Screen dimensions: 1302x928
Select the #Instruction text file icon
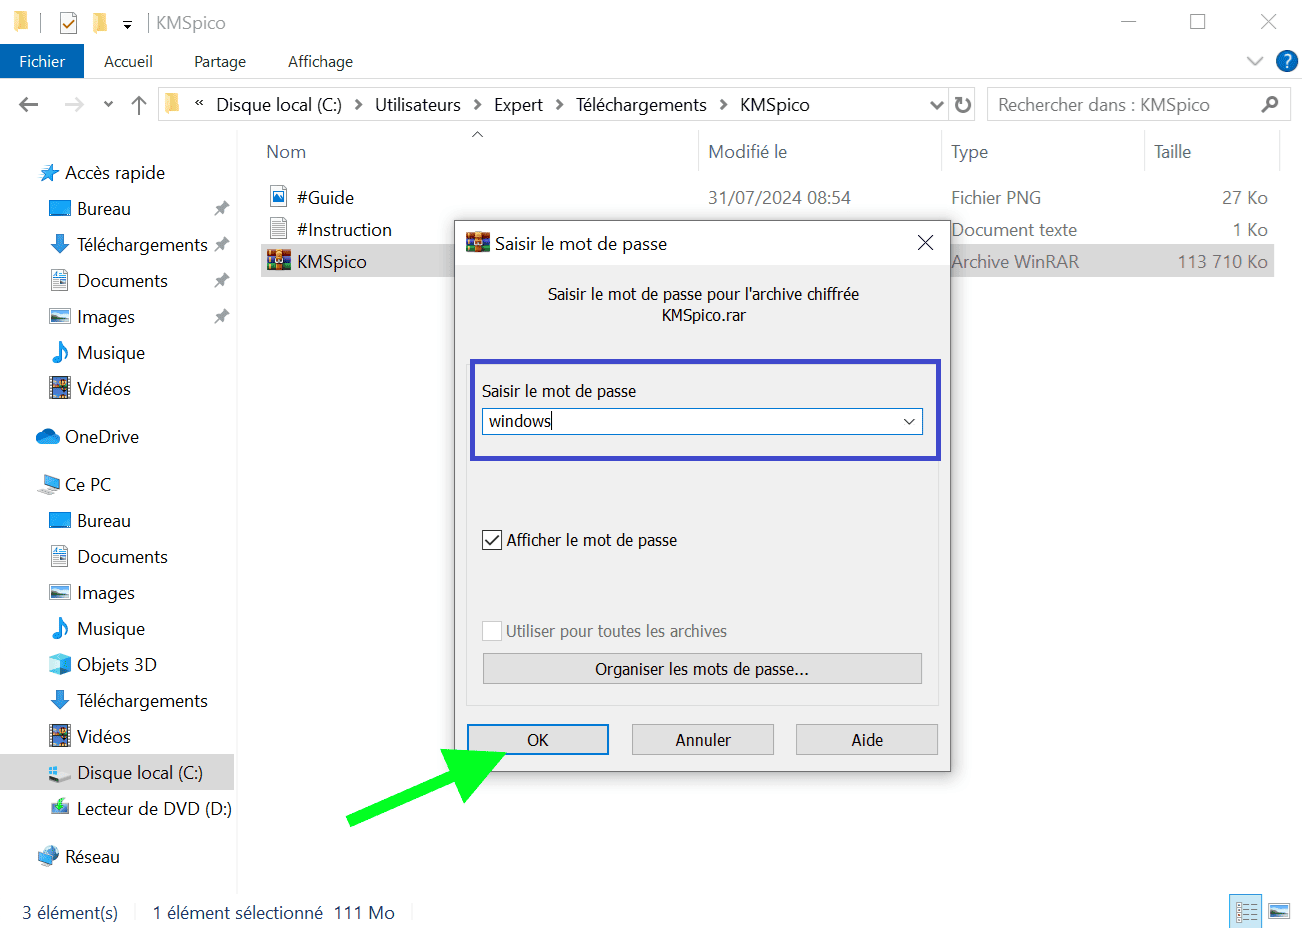[x=279, y=229]
